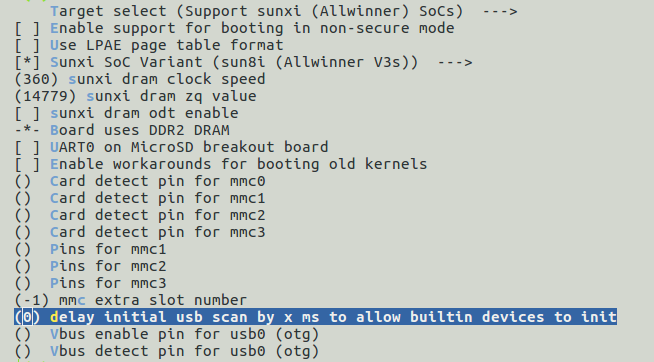This screenshot has height=362, width=654.
Task: Enable sunxi dram odt checkbox
Action: (x=28, y=113)
